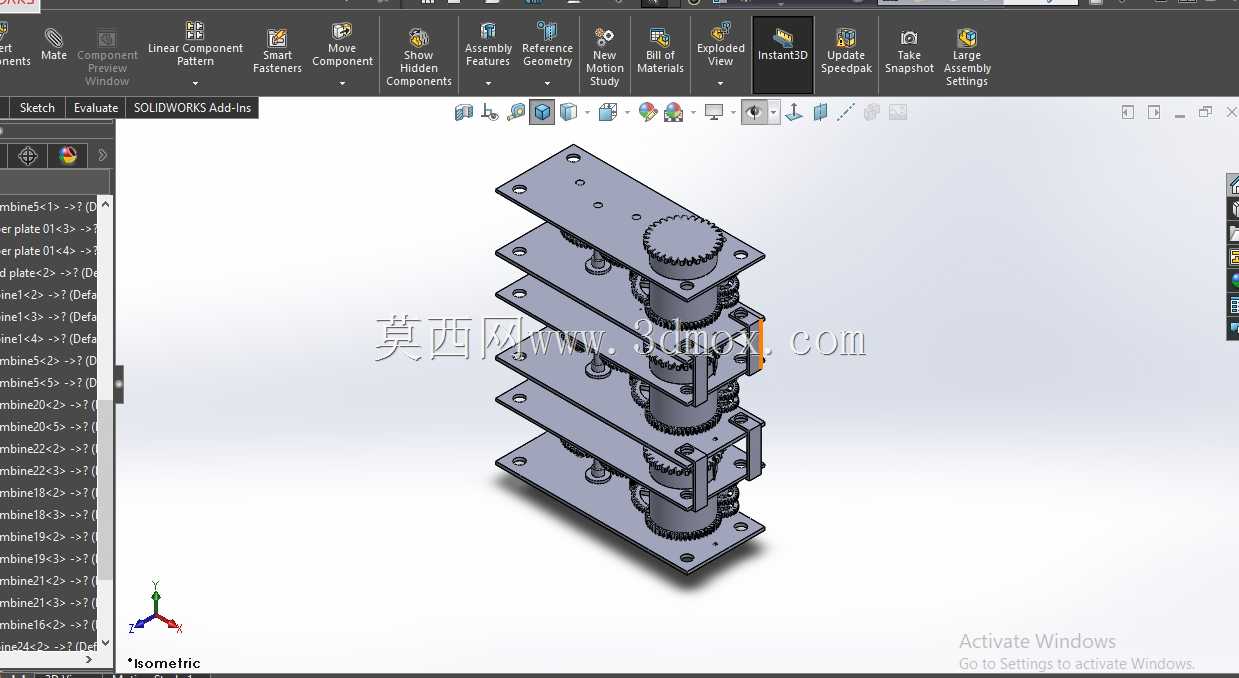
Task: Select tree item 'mbine21<2>'
Action: click(x=48, y=581)
